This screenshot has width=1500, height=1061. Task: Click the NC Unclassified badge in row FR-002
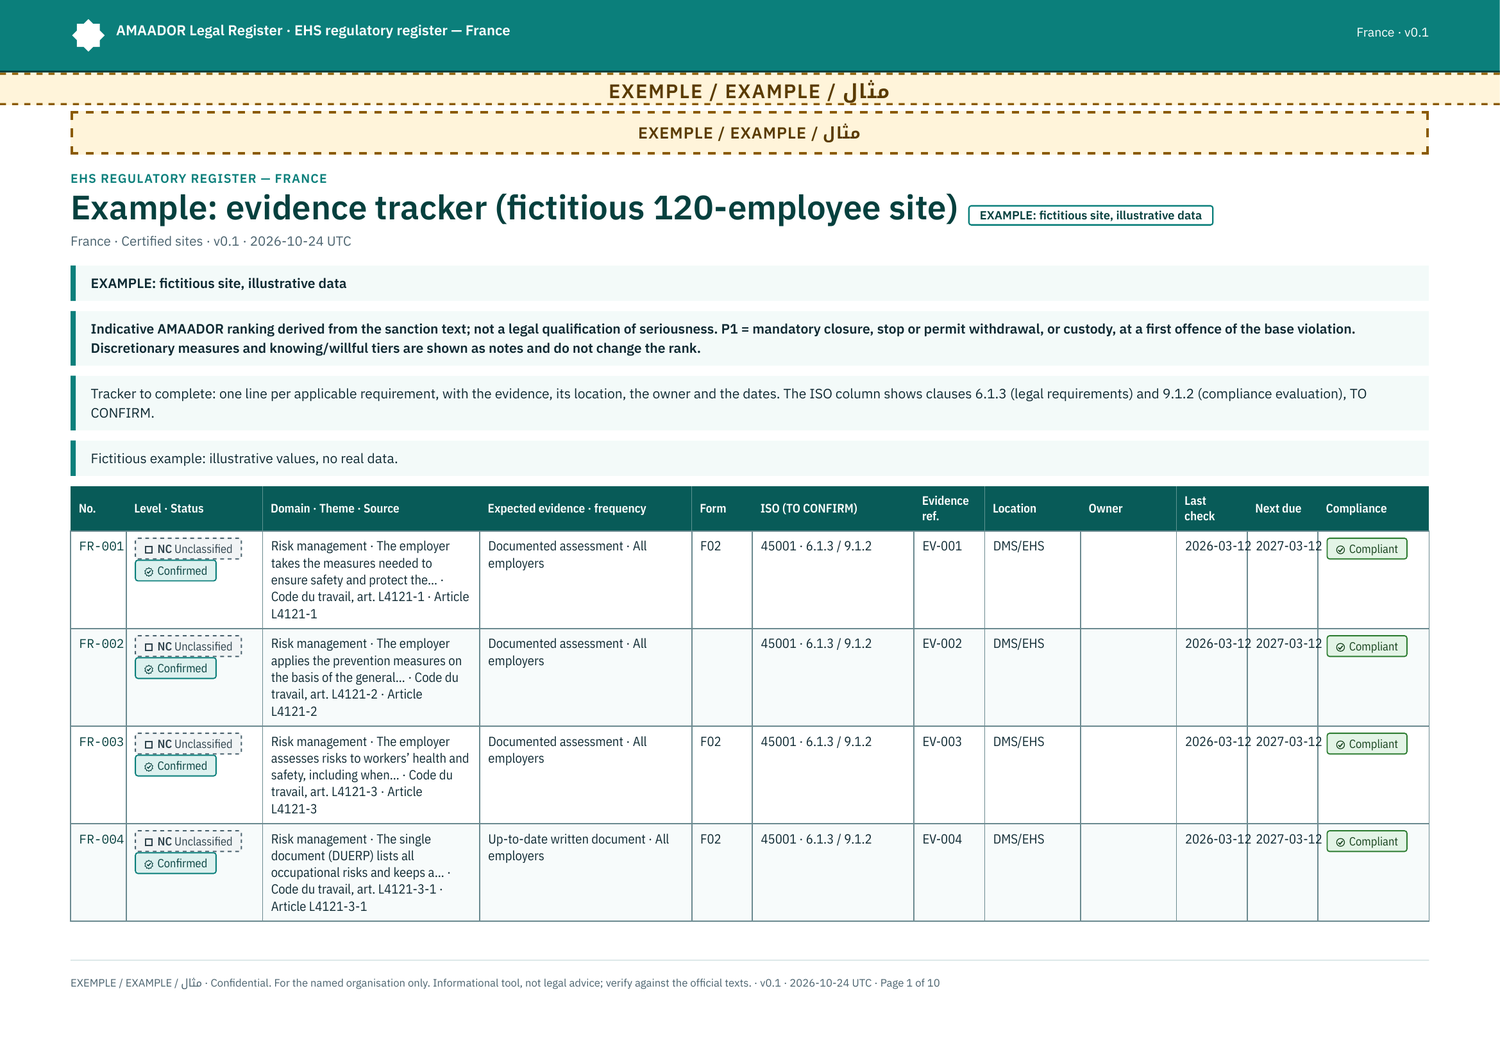(189, 647)
